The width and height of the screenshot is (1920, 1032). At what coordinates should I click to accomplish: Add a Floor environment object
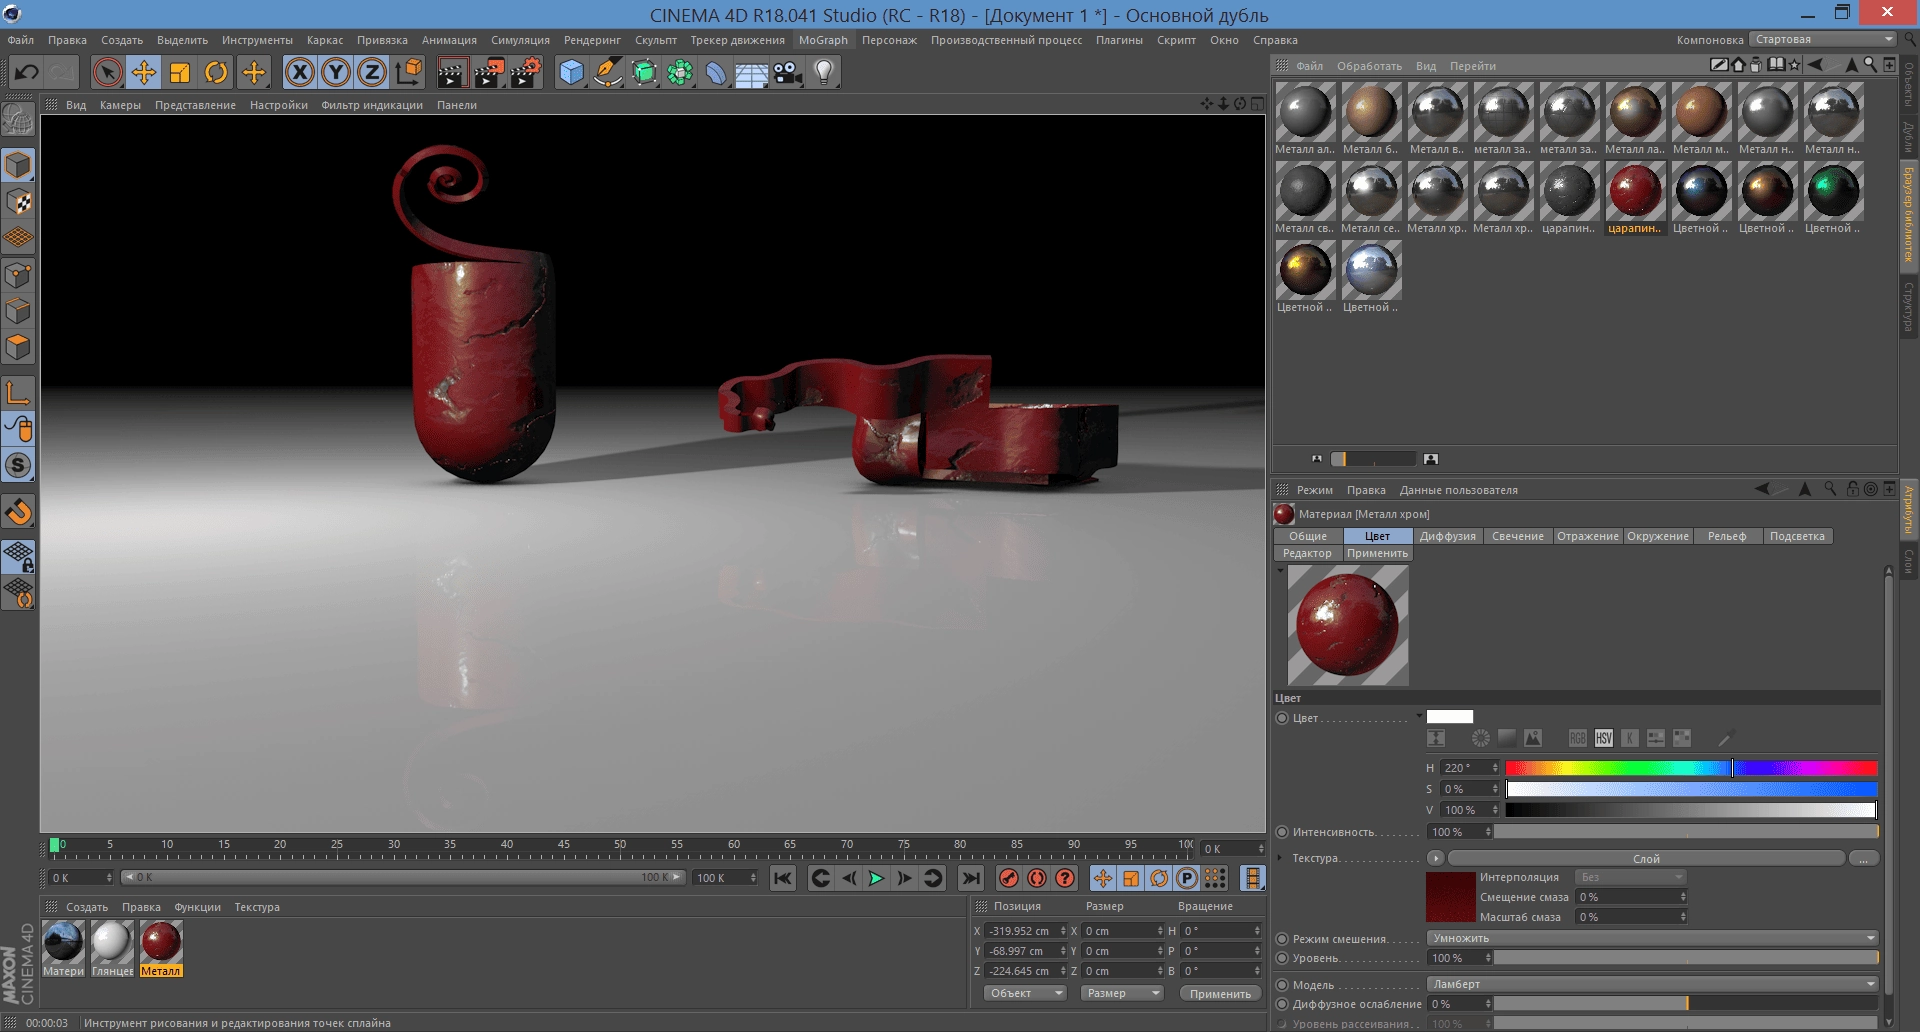tap(752, 73)
